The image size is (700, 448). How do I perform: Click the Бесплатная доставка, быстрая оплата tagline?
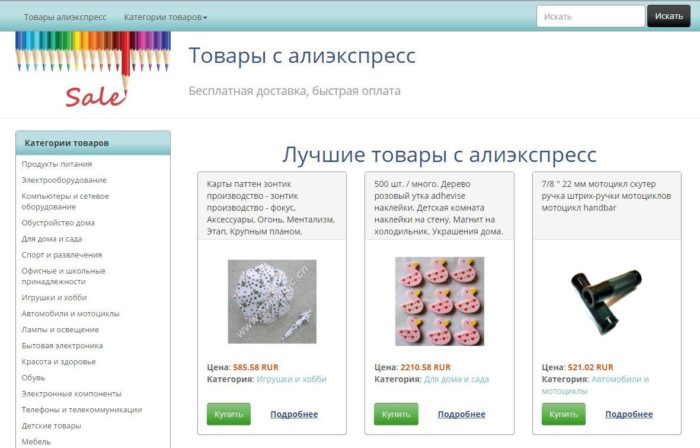(x=295, y=91)
